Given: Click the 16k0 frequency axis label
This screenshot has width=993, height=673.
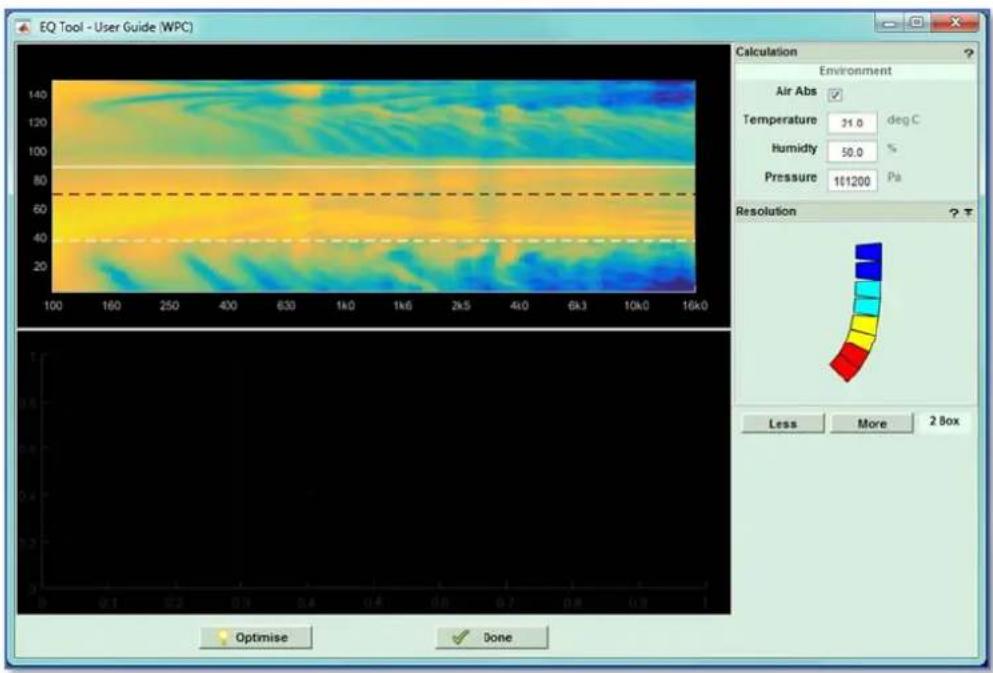Looking at the screenshot, I should tap(695, 306).
